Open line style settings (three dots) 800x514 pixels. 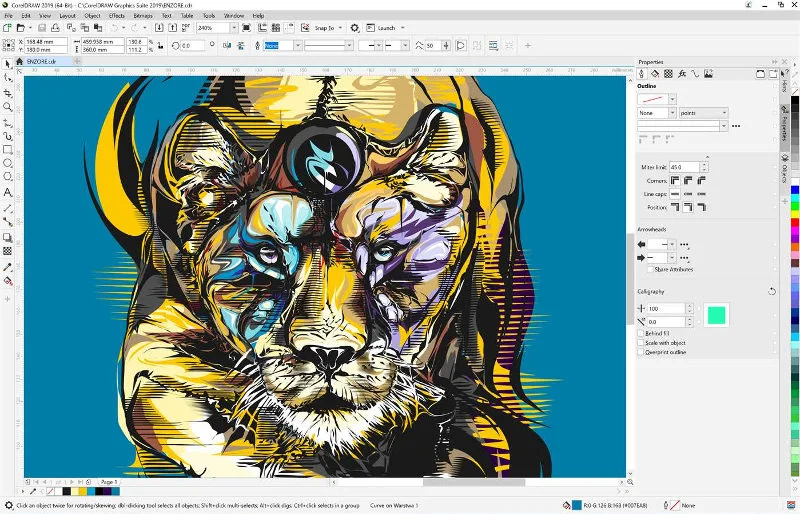coord(736,126)
